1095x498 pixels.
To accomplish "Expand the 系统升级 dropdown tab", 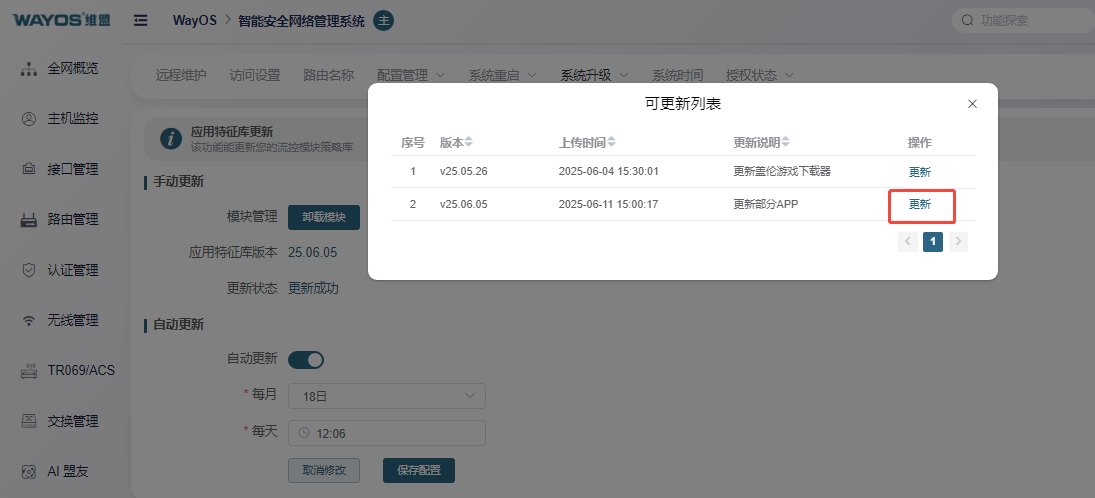I will [x=594, y=75].
